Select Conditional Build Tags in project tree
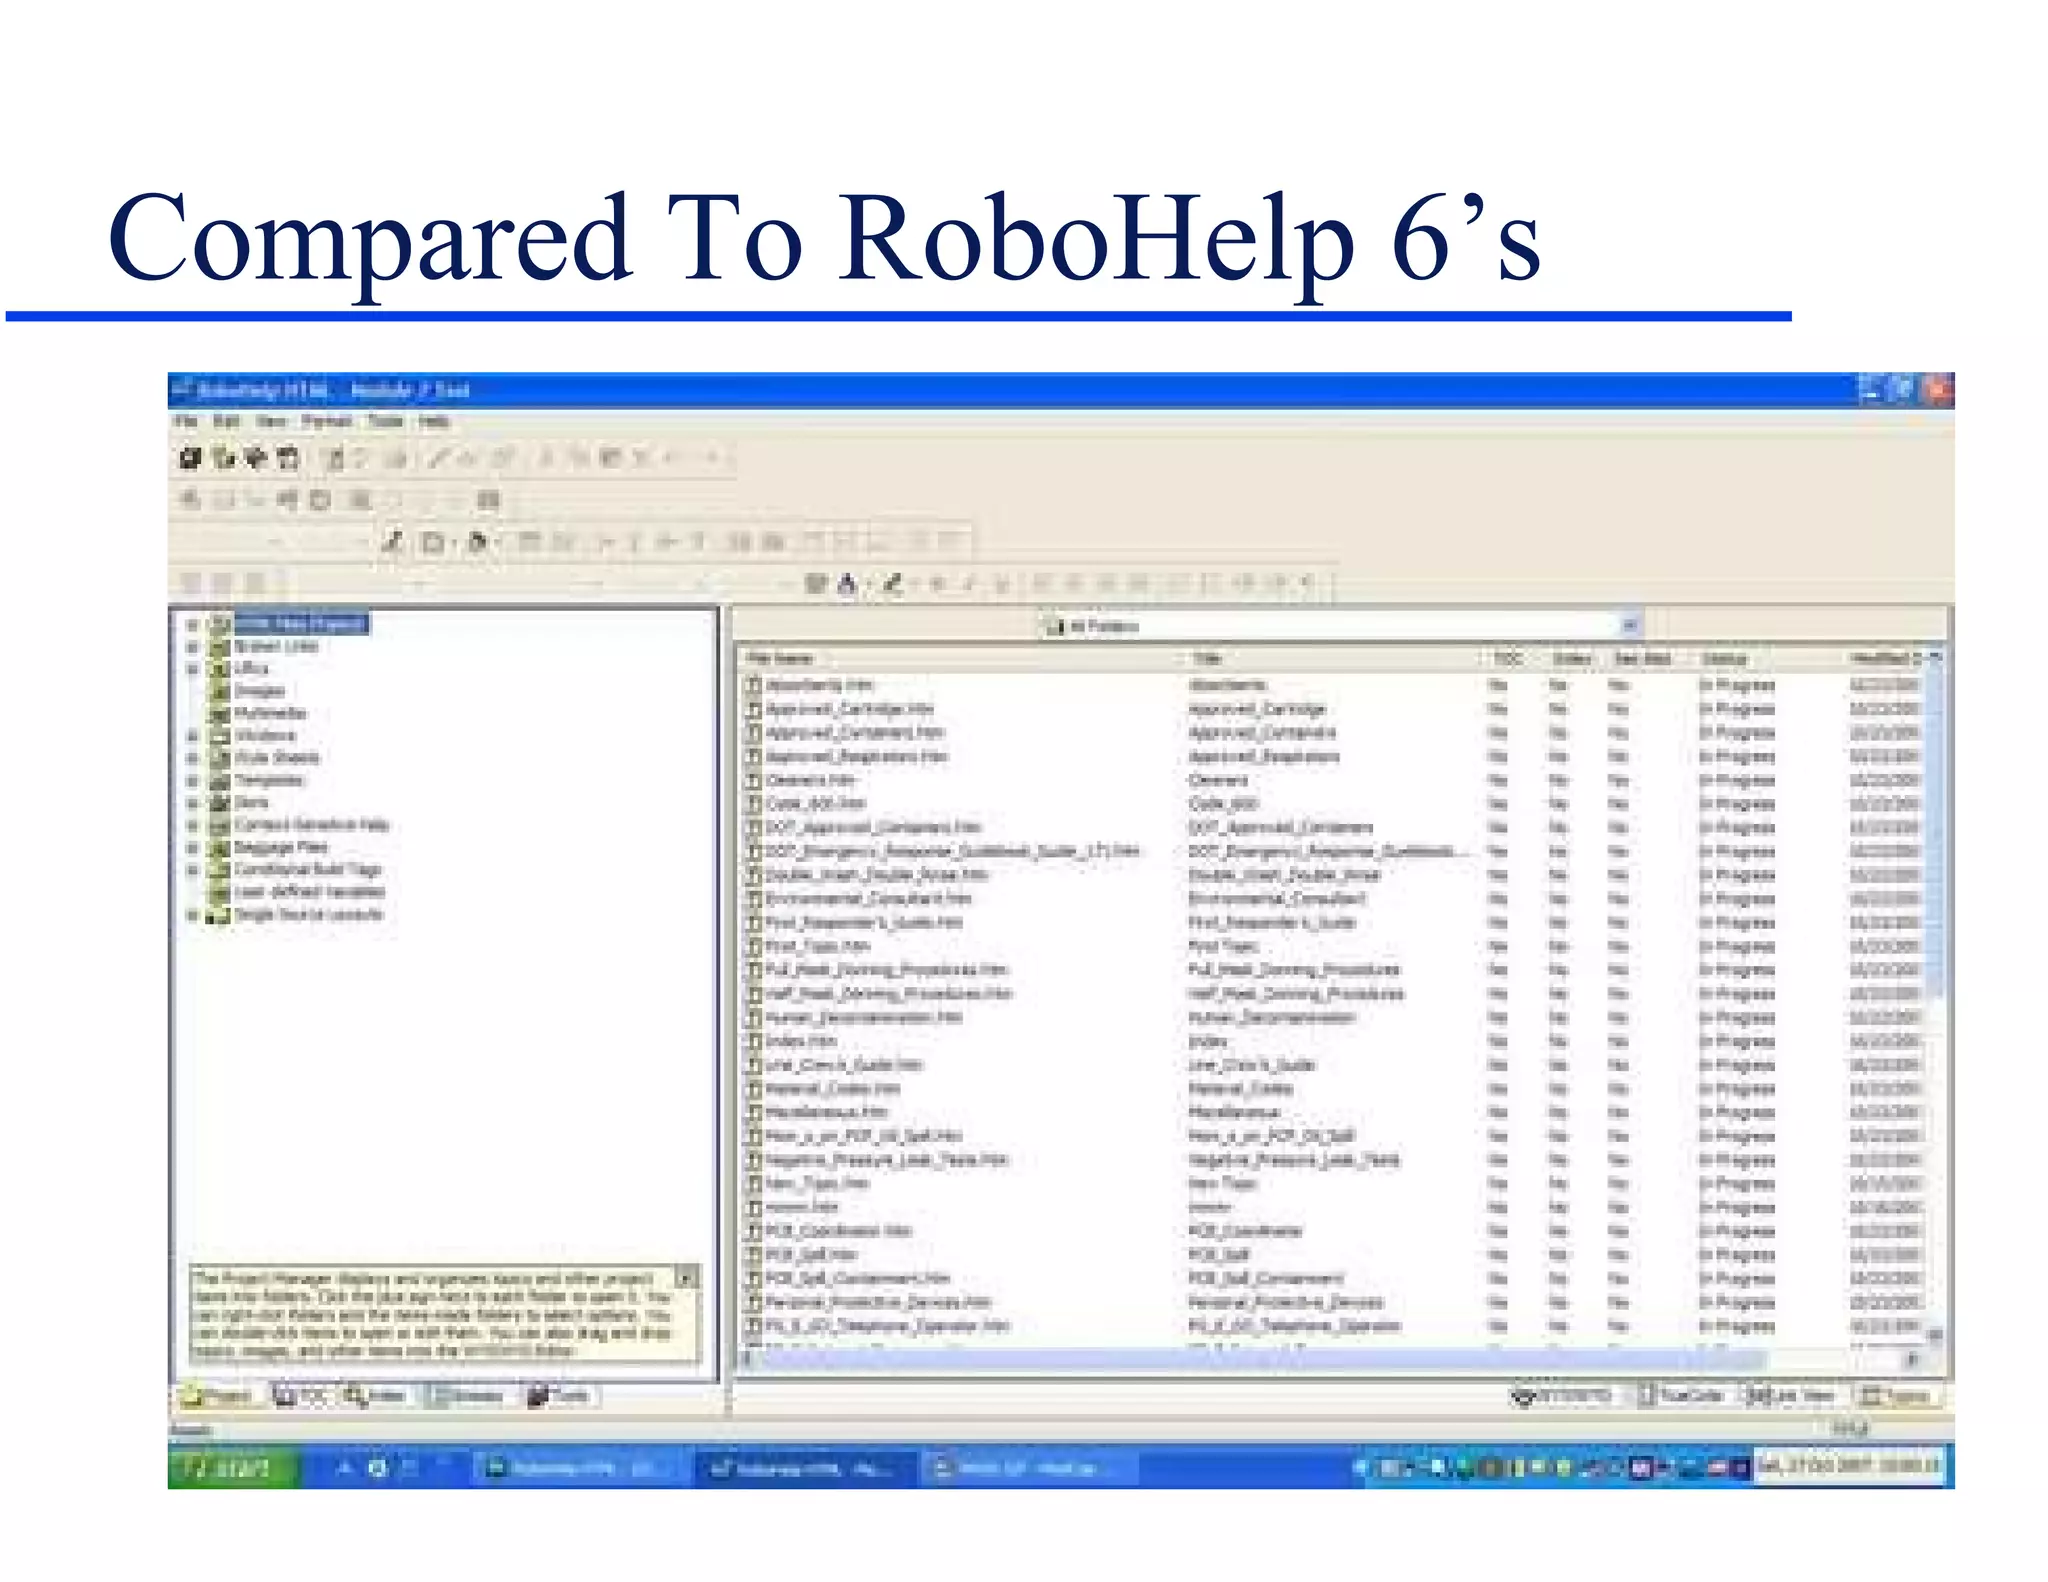The width and height of the screenshot is (2048, 1582). [x=307, y=870]
